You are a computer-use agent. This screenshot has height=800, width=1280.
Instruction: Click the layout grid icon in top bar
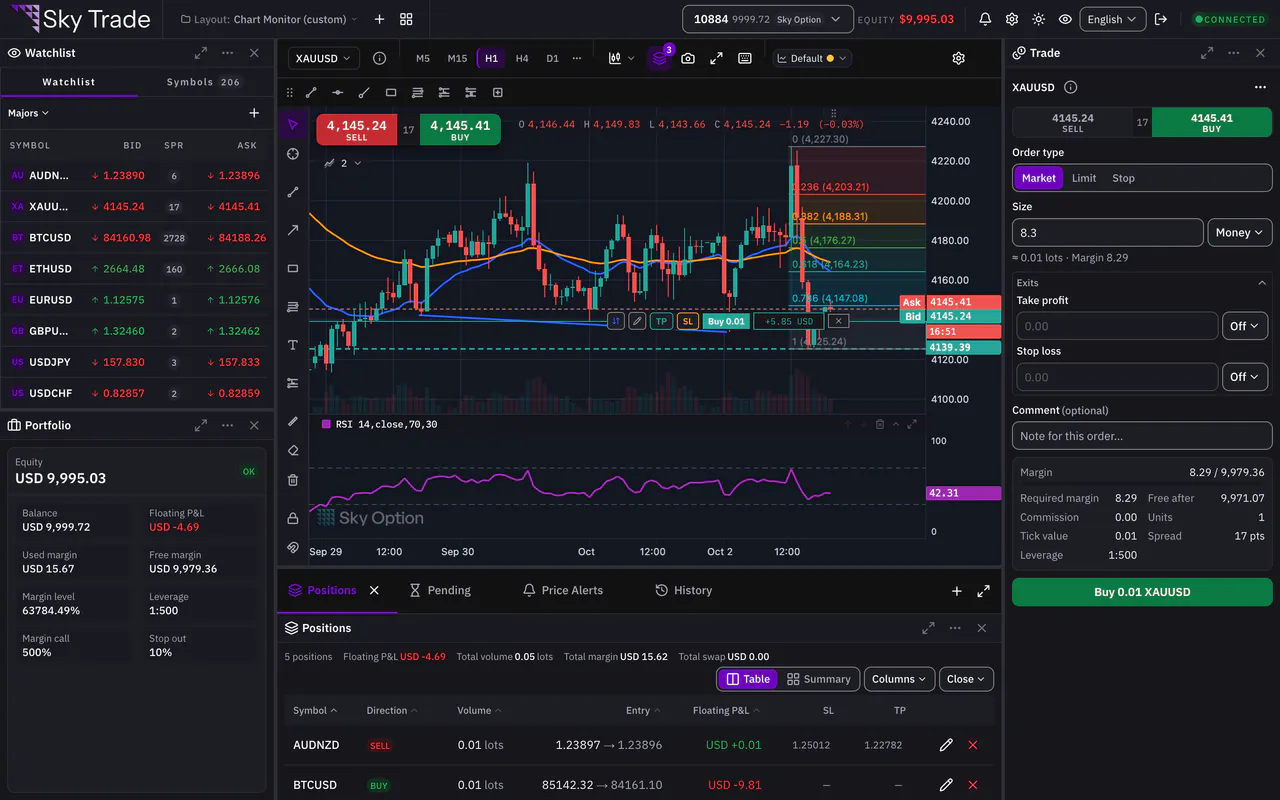[x=406, y=19]
